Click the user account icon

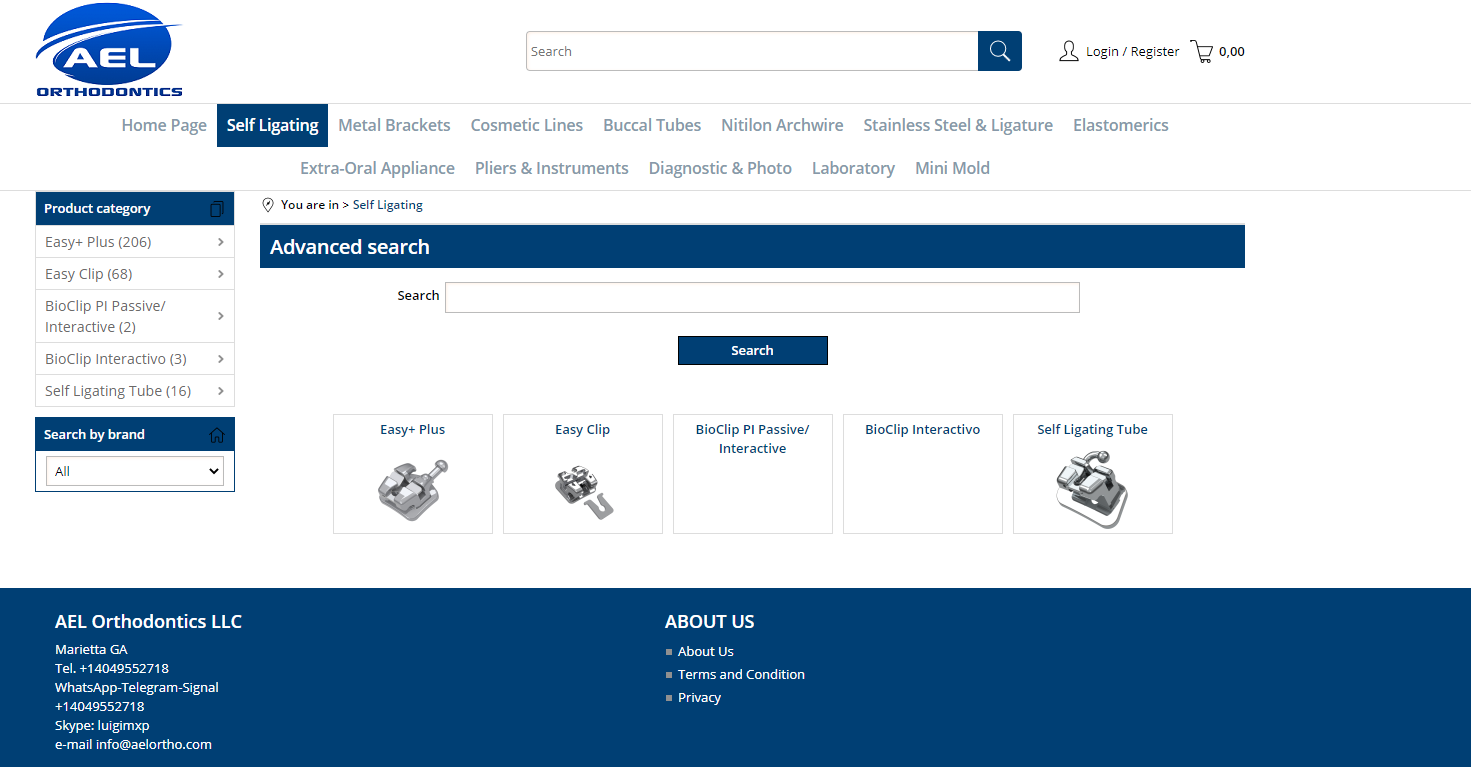(1069, 52)
